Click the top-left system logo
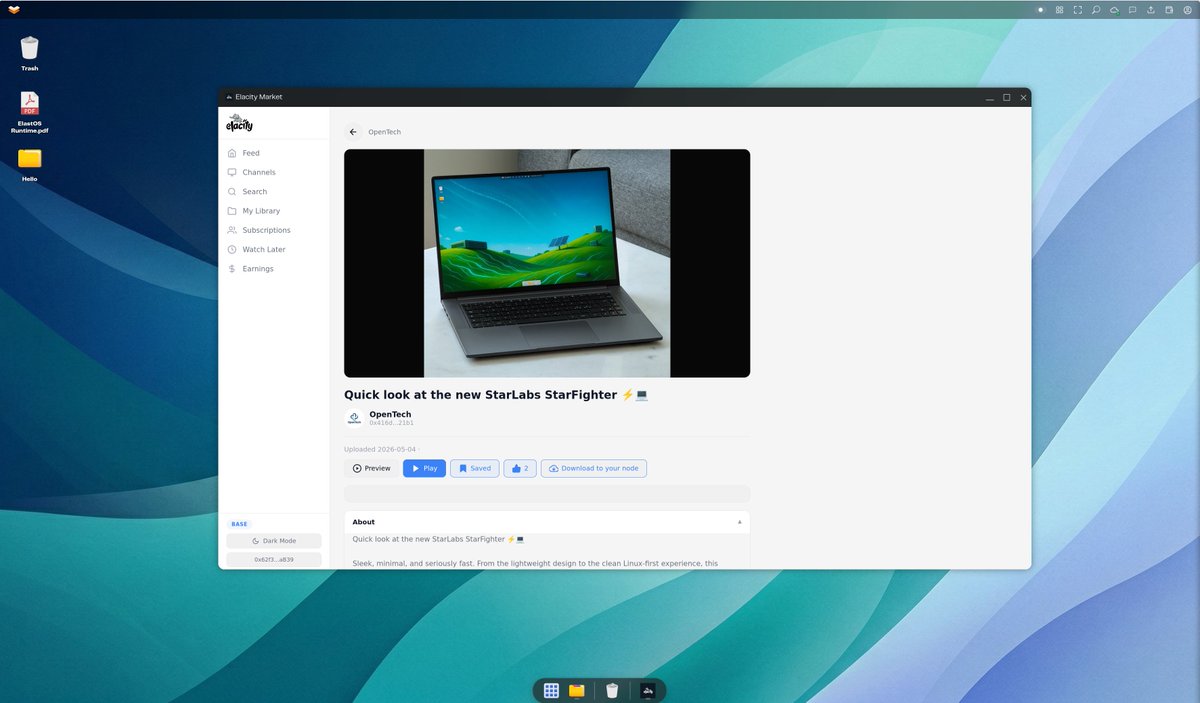The image size is (1200, 703). (x=13, y=9)
